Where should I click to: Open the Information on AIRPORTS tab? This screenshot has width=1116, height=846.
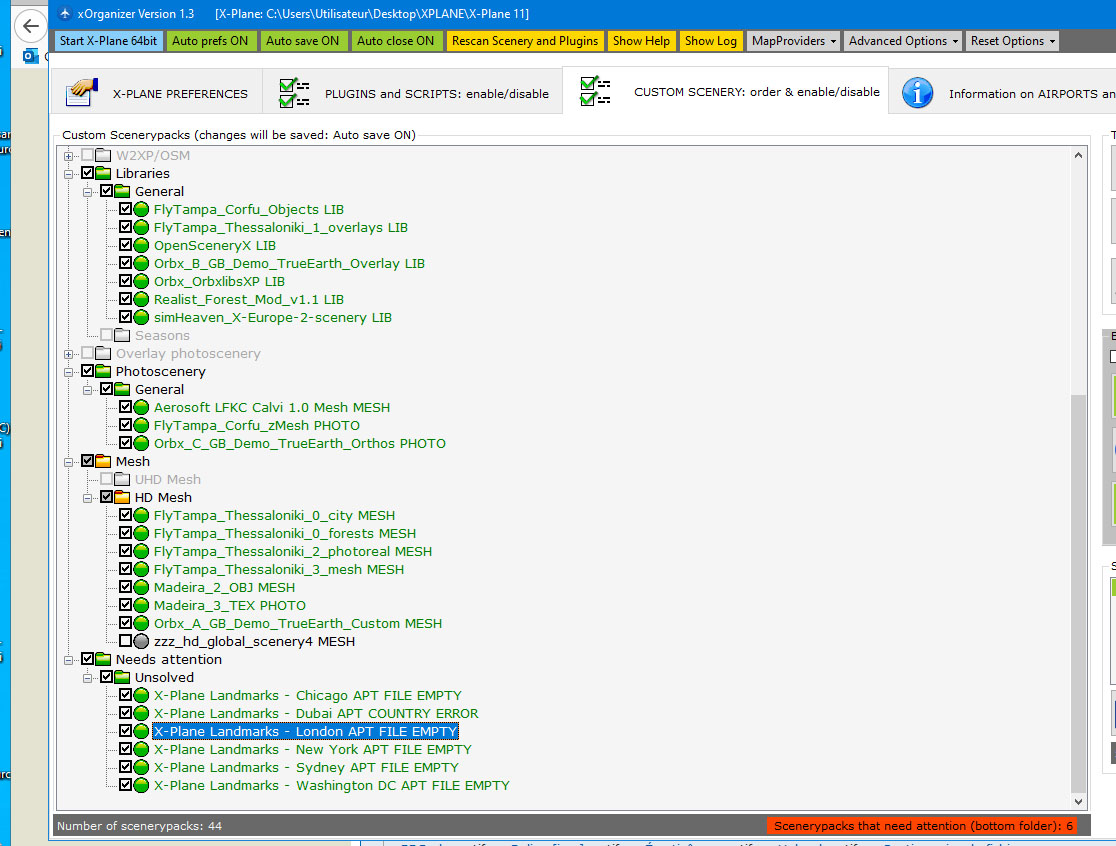click(1004, 93)
